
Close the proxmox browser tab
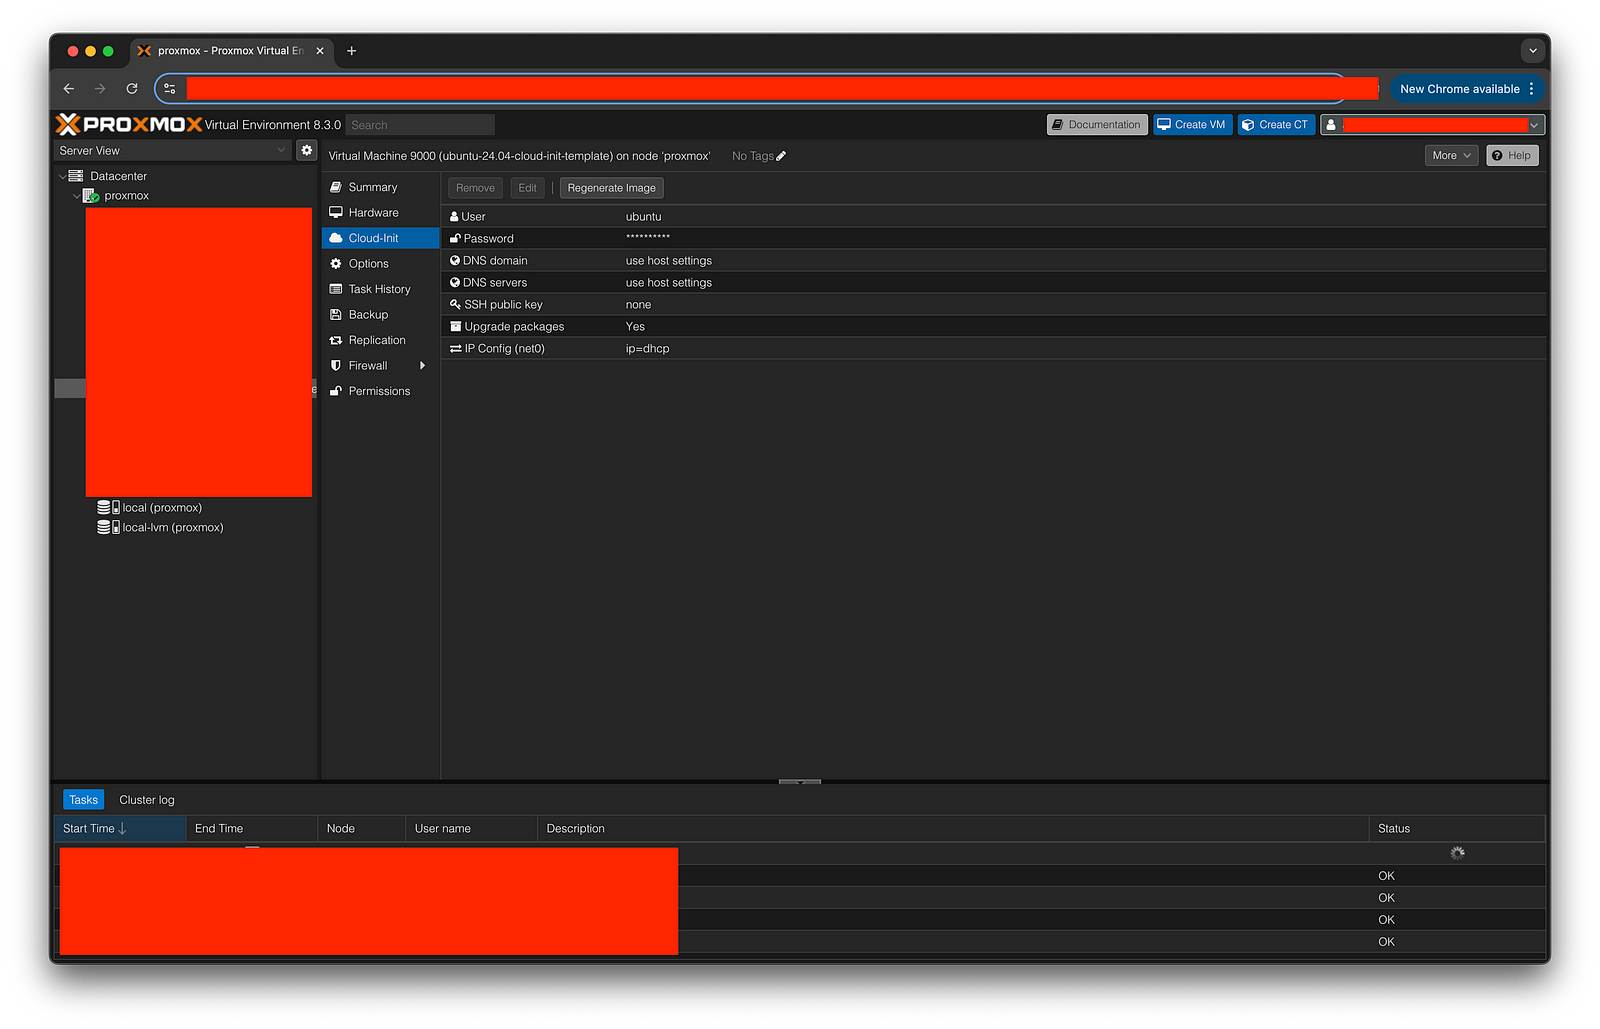tap(320, 51)
